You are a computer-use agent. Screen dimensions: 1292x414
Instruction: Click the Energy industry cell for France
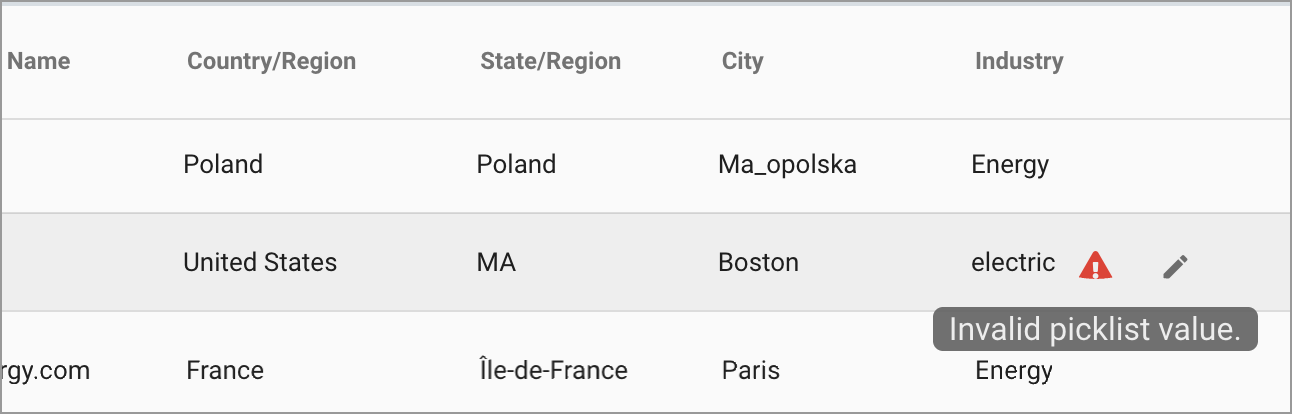pos(1014,372)
